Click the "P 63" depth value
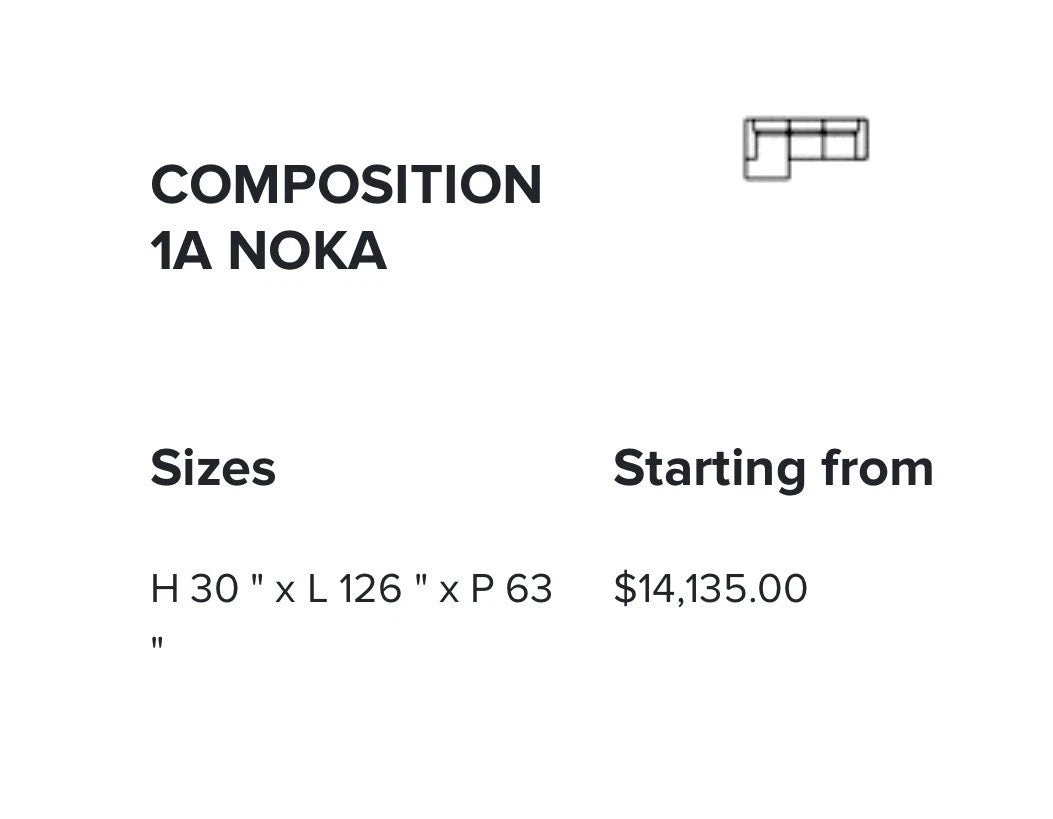Screen dimensions: 1053x819 tap(511, 589)
